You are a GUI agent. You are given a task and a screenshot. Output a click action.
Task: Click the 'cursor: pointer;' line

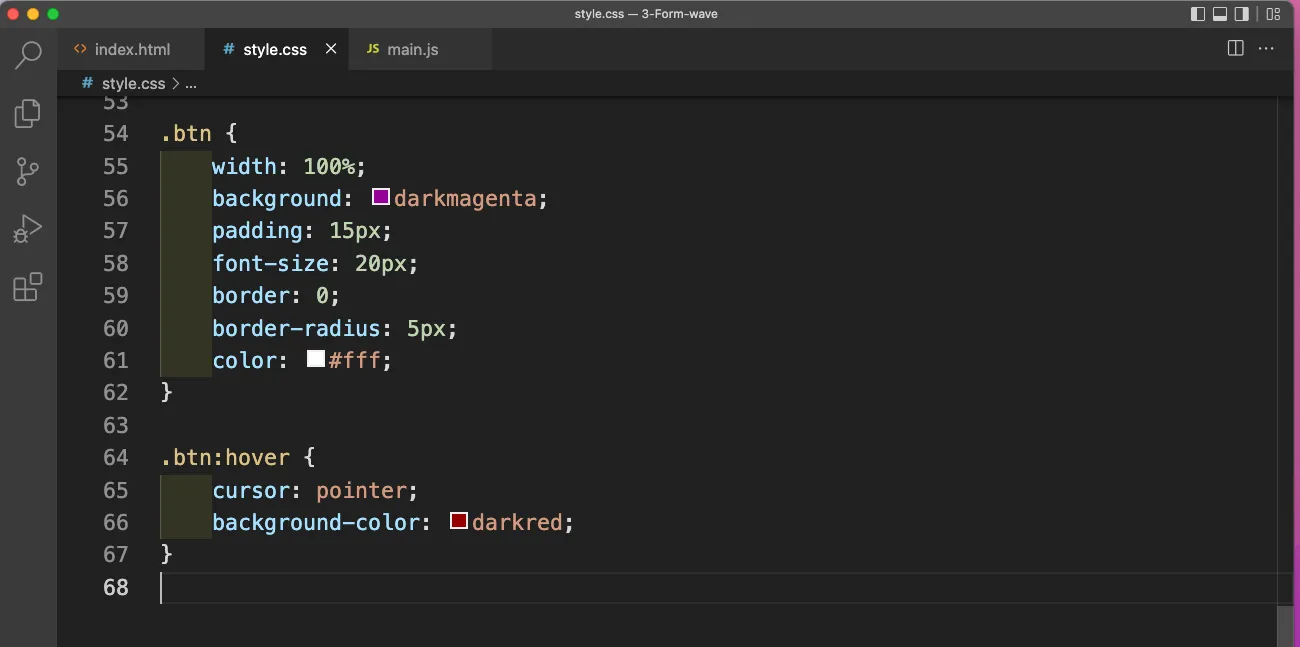tap(315, 490)
